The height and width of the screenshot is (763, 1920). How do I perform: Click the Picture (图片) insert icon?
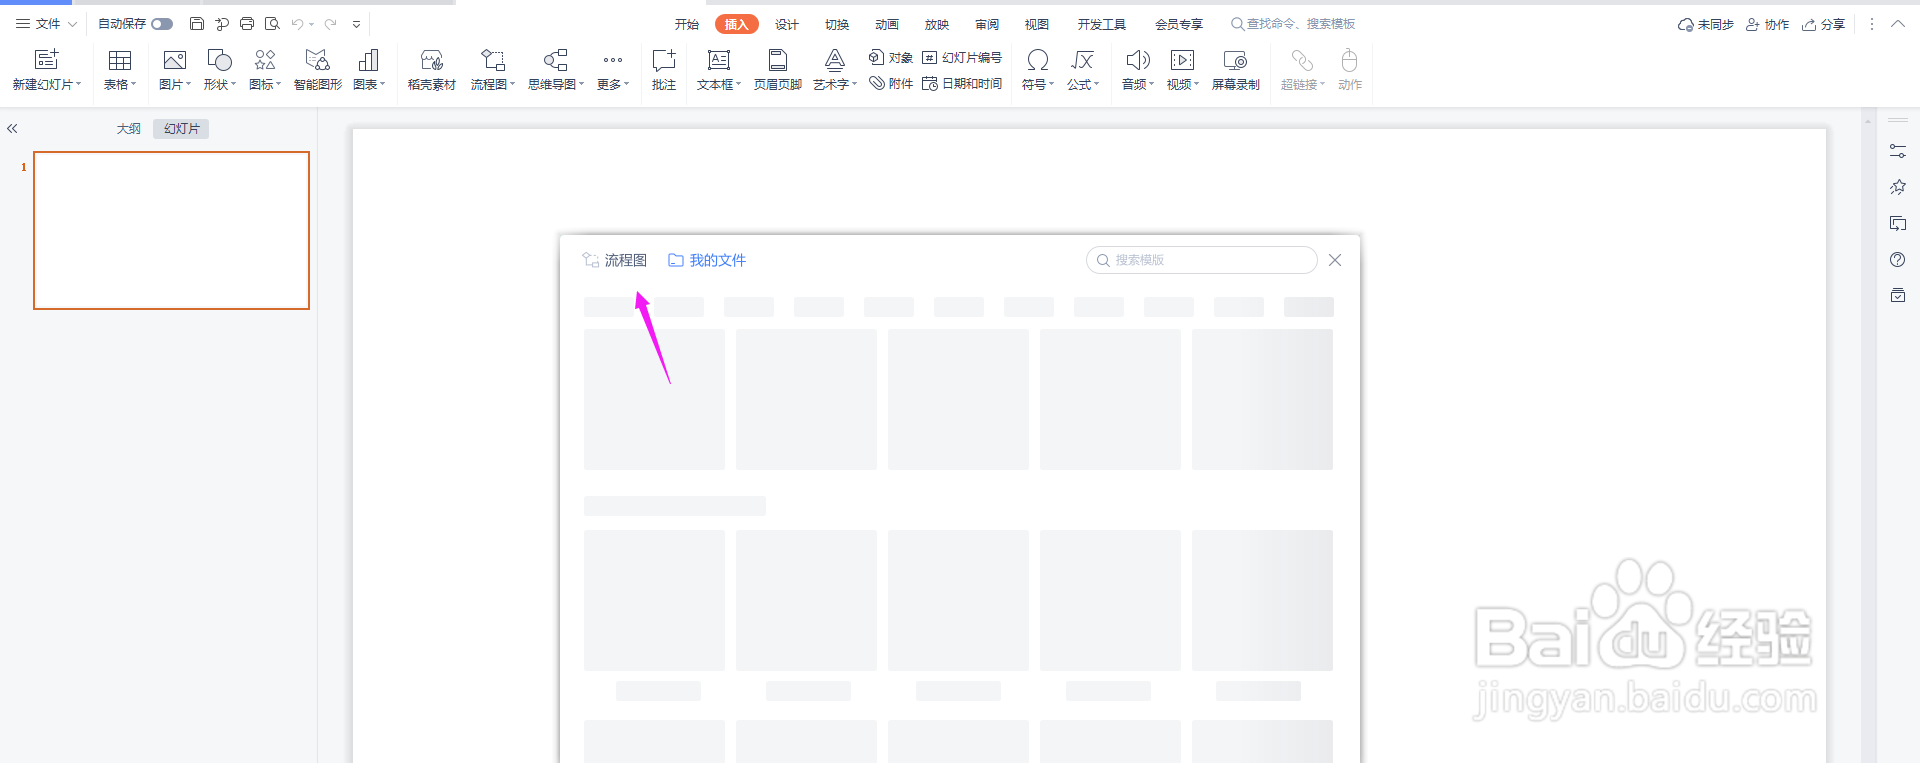(x=175, y=60)
